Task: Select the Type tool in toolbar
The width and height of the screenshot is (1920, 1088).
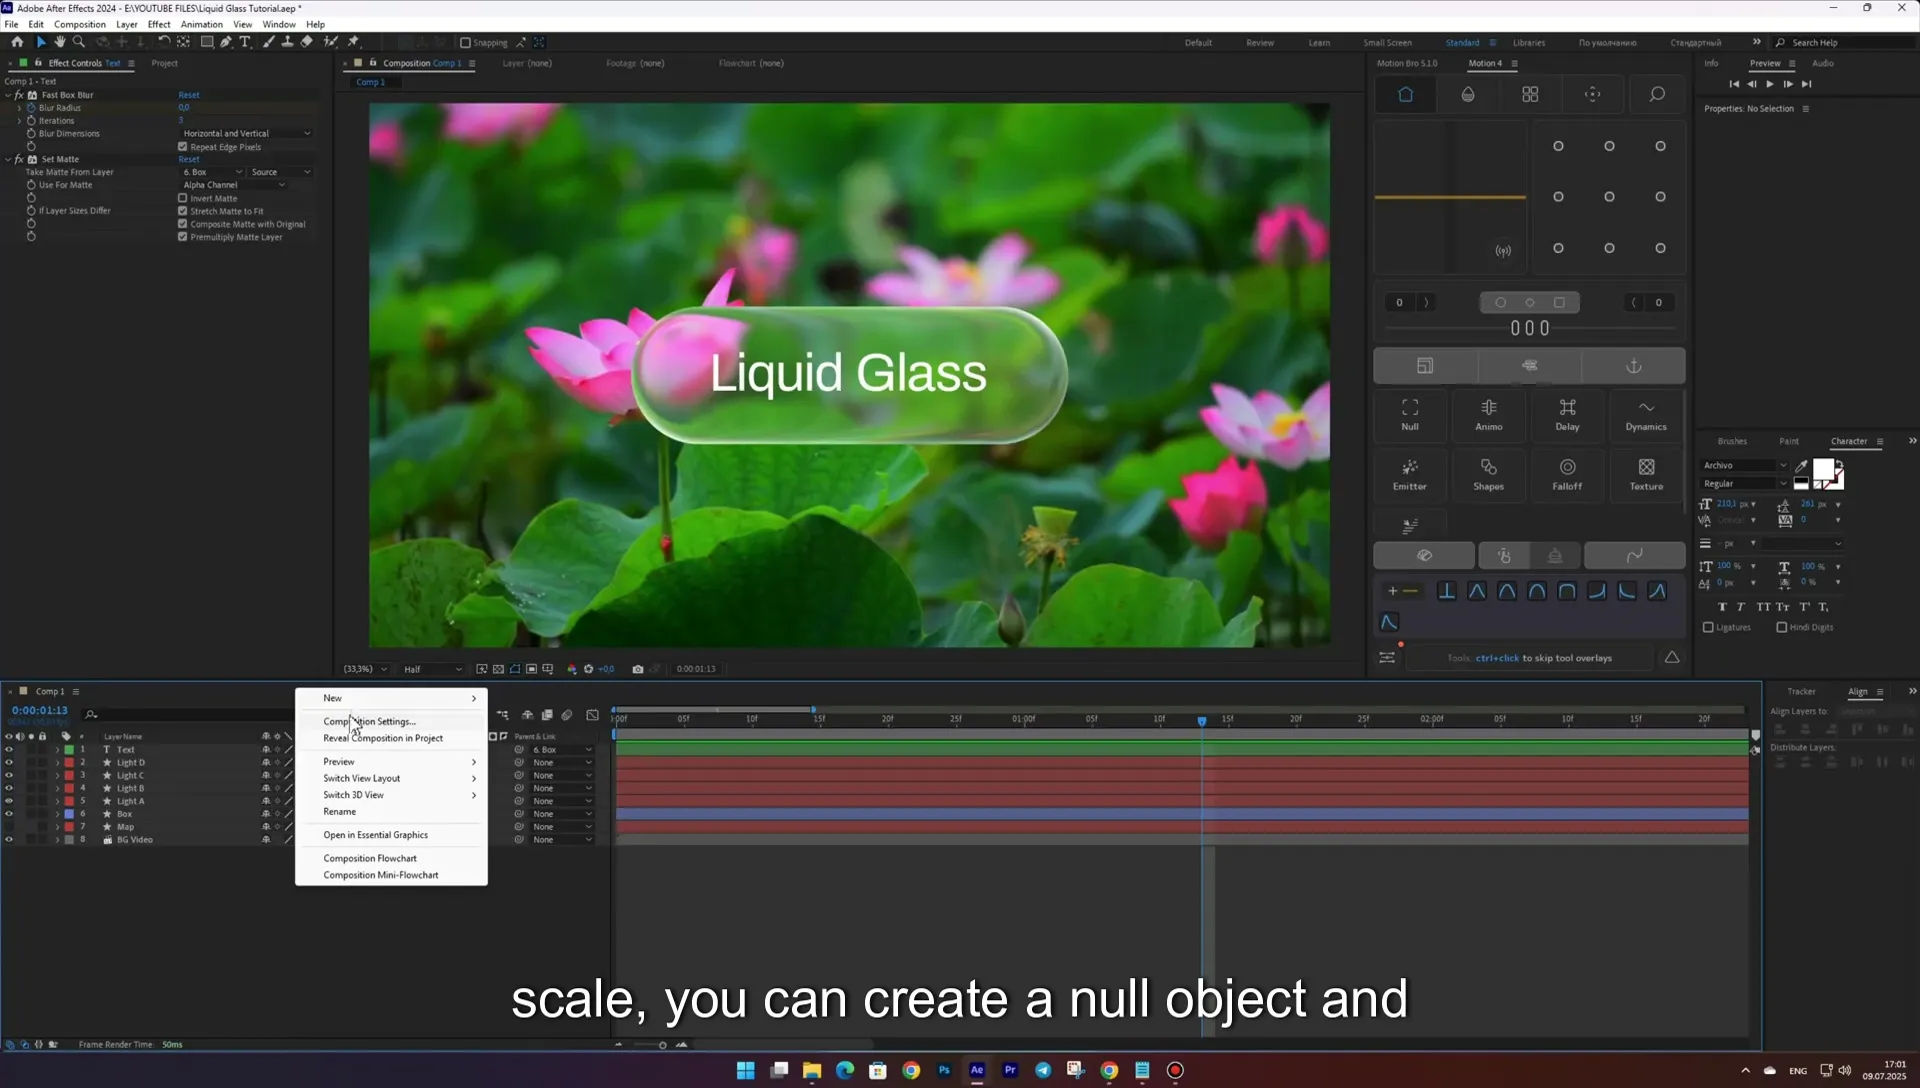Action: coord(245,42)
